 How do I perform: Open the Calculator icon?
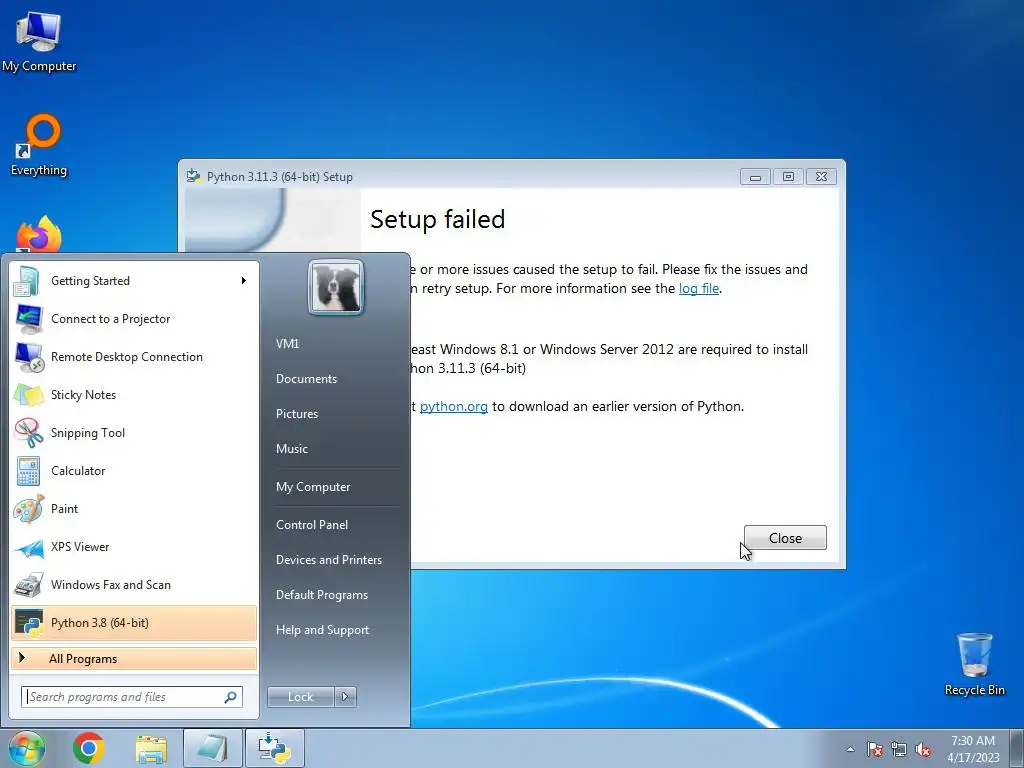(27, 470)
